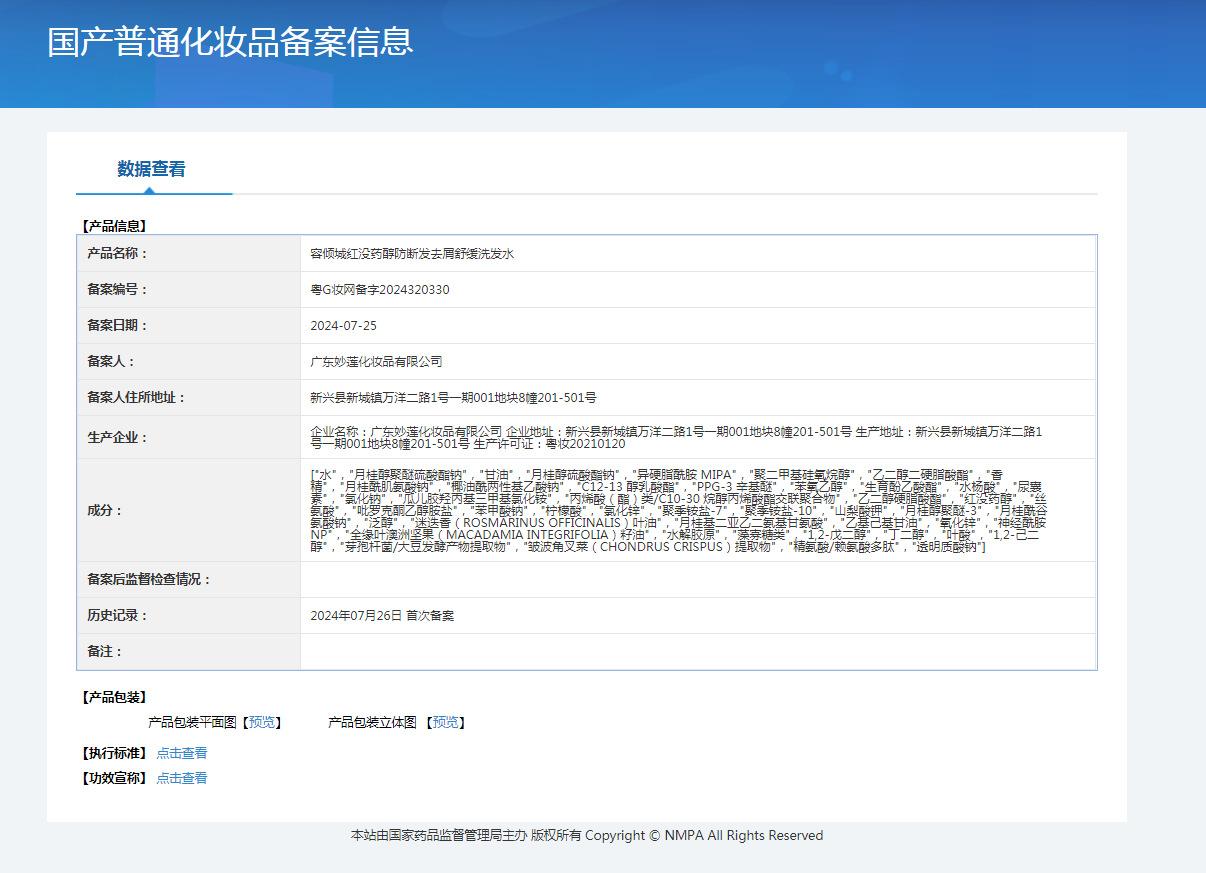This screenshot has height=873, width=1206.
Task: Click the 生产企业 details text
Action: 676,437
